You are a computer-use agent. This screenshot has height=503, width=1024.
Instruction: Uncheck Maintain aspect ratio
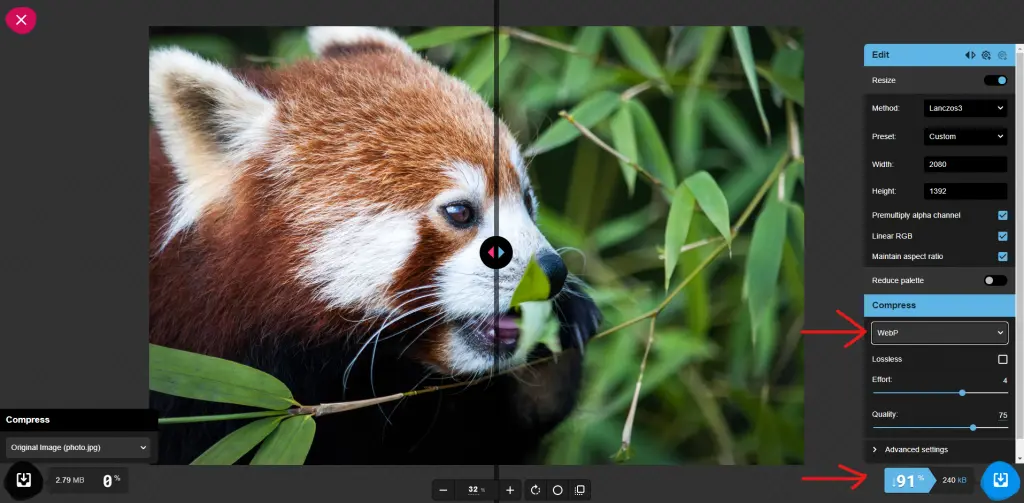[x=1002, y=257]
